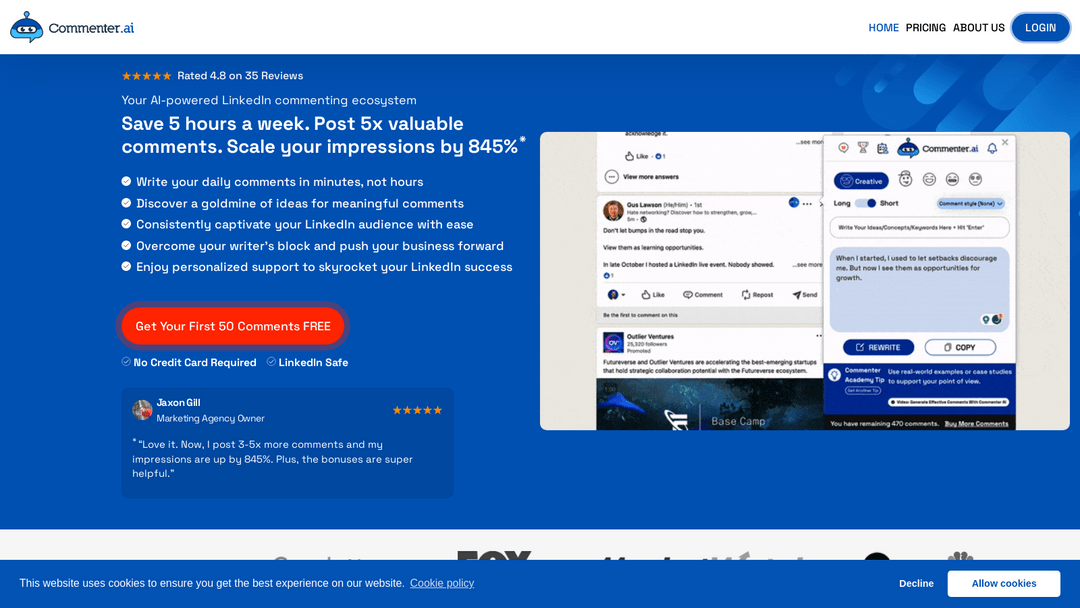The width and height of the screenshot is (1080, 608).
Task: Open the Comment style (None) dropdown
Action: coord(970,203)
